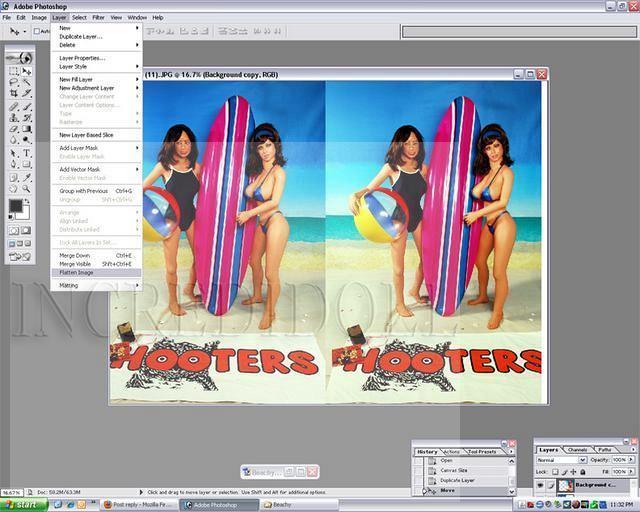640x512 pixels.
Task: Hide the Background copy layer eye
Action: (540, 485)
